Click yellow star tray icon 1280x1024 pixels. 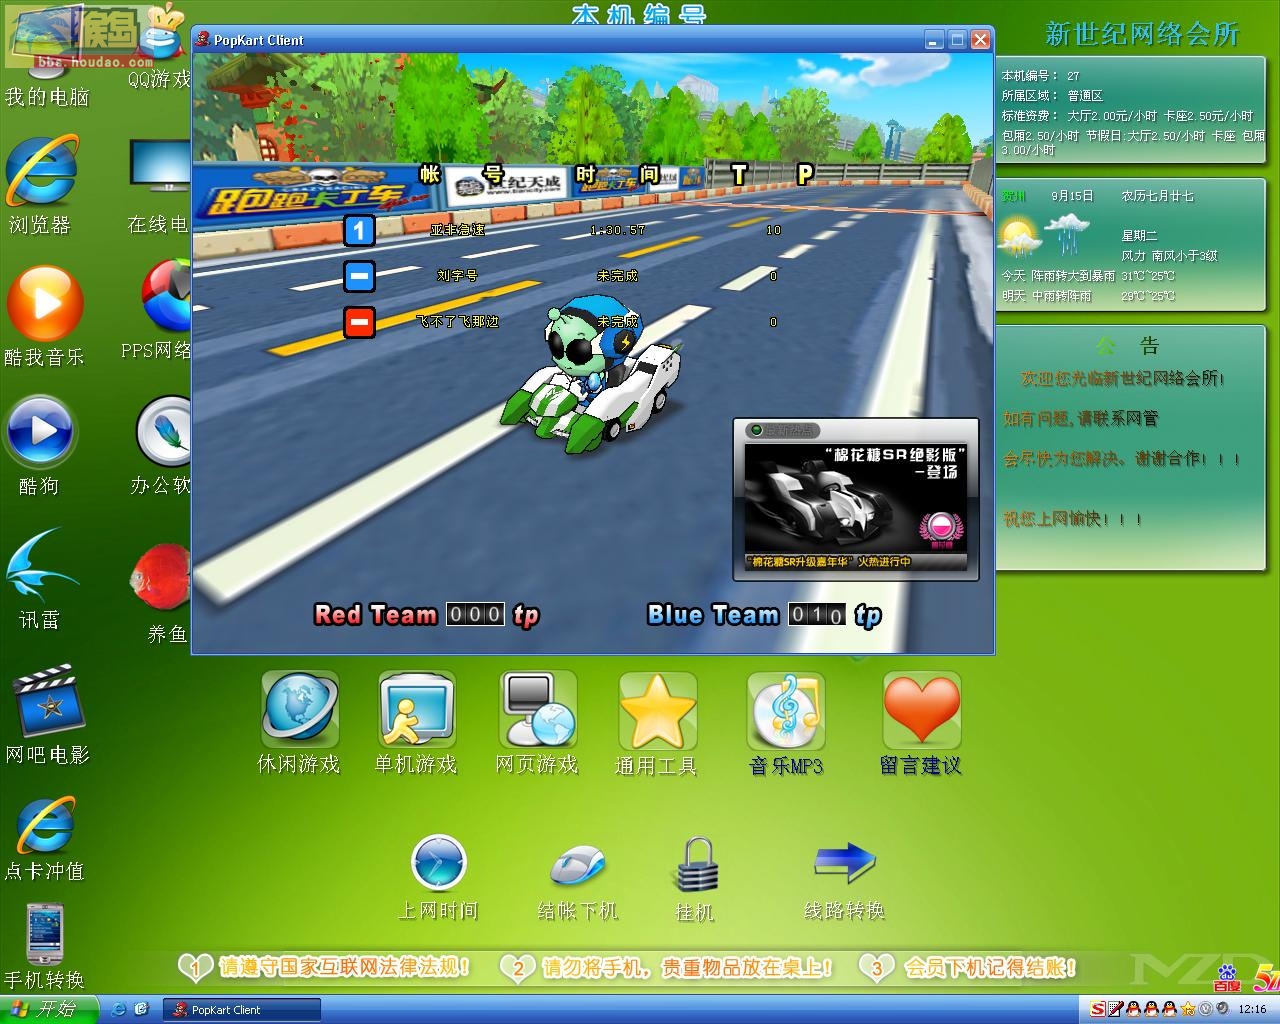[1188, 1009]
